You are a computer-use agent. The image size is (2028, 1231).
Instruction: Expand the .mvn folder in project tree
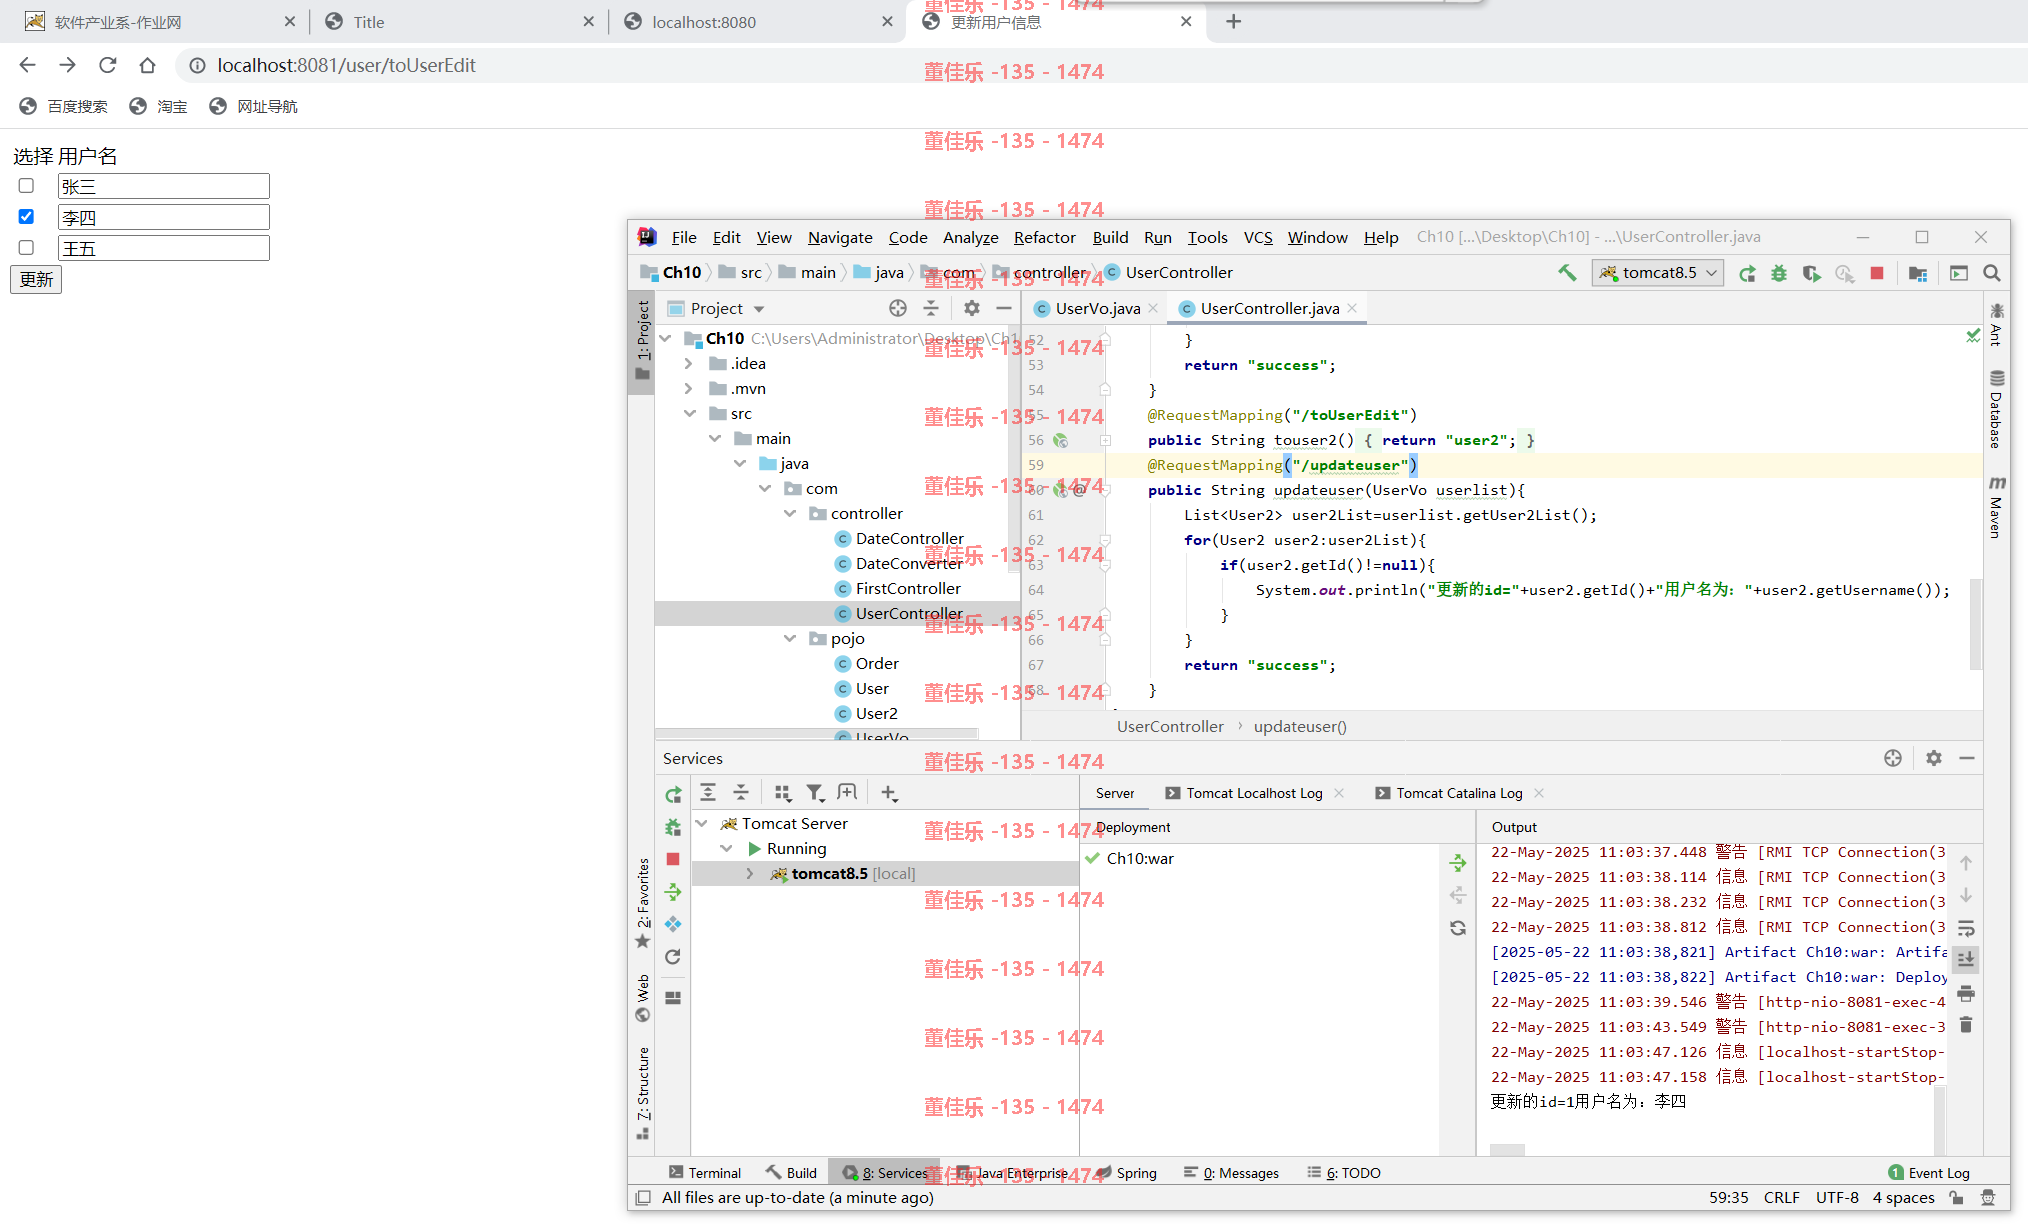point(689,389)
